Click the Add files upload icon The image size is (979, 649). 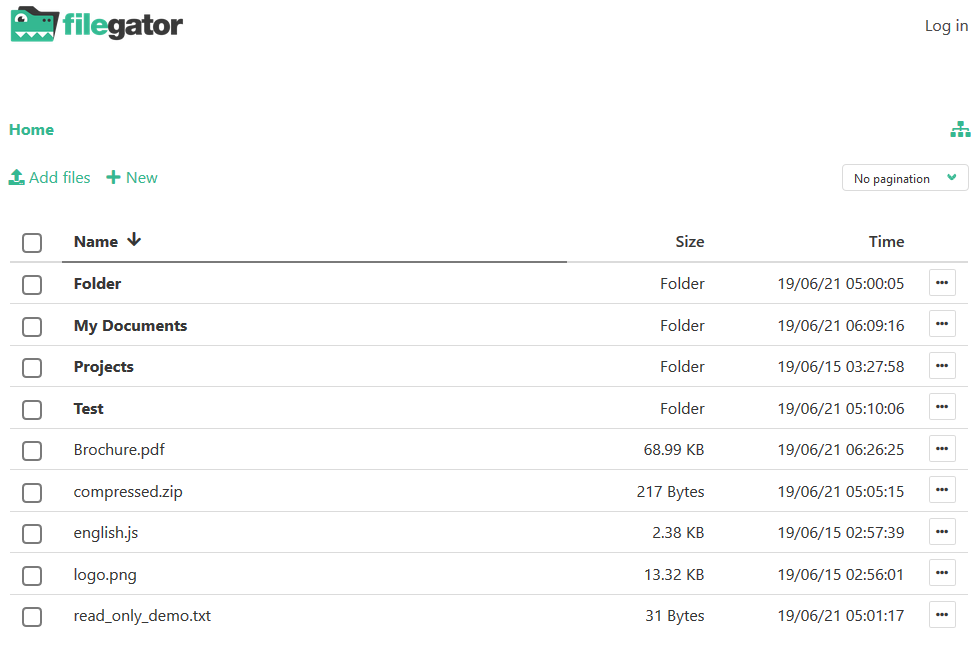click(17, 177)
